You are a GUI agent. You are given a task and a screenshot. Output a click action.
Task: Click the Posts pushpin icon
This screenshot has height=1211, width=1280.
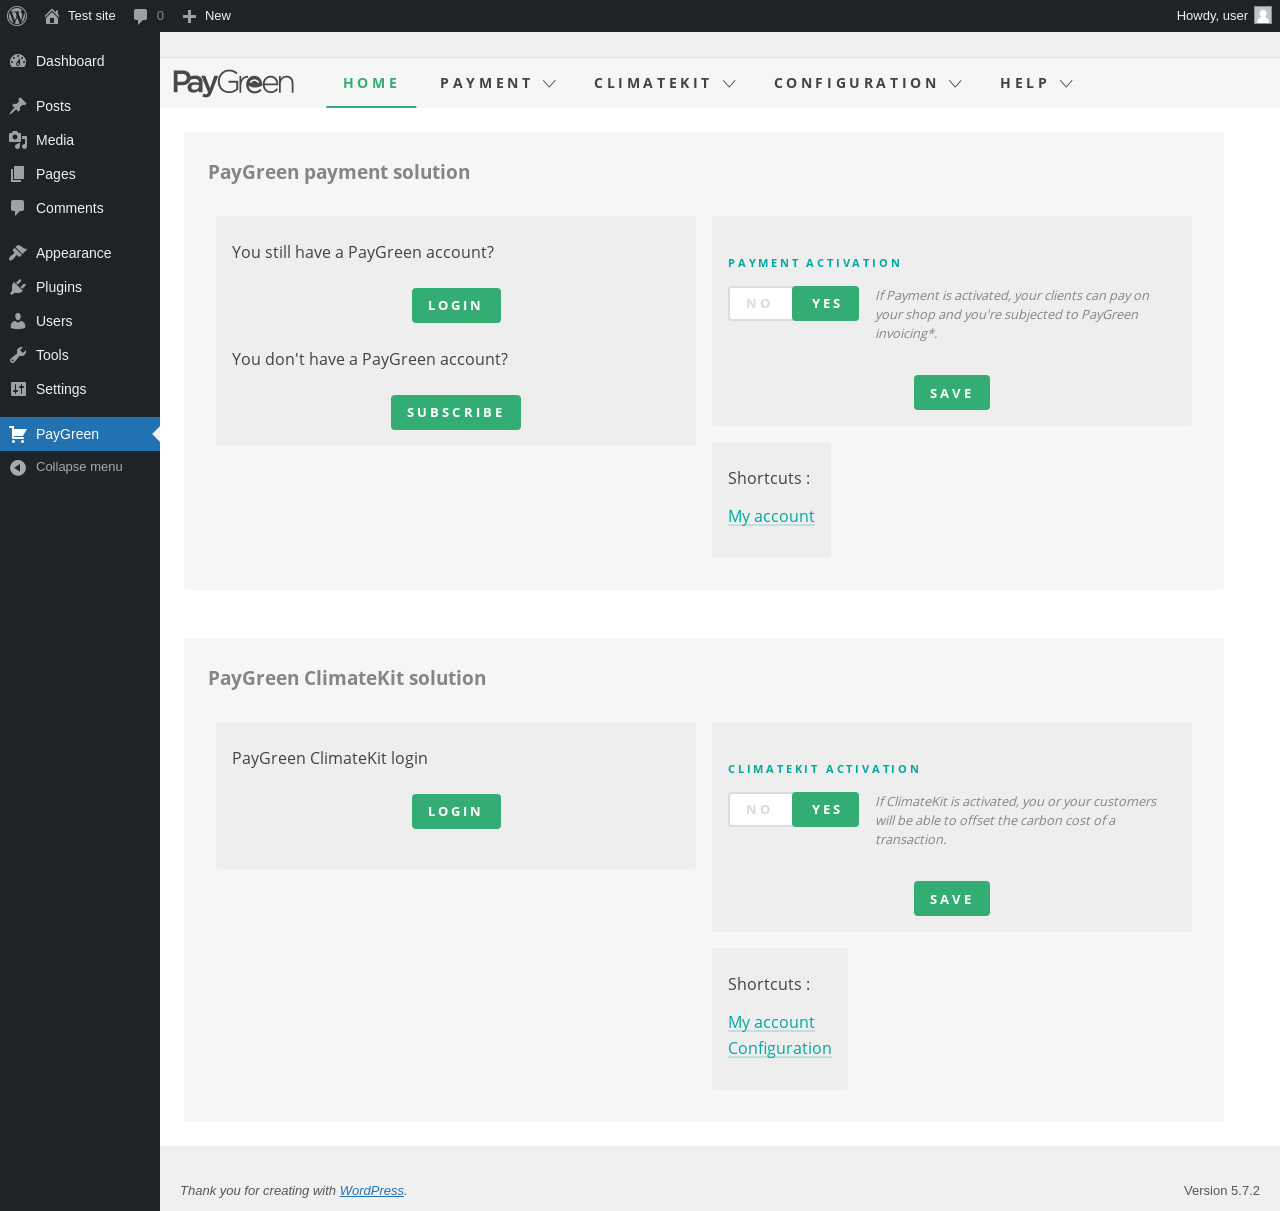[18, 106]
